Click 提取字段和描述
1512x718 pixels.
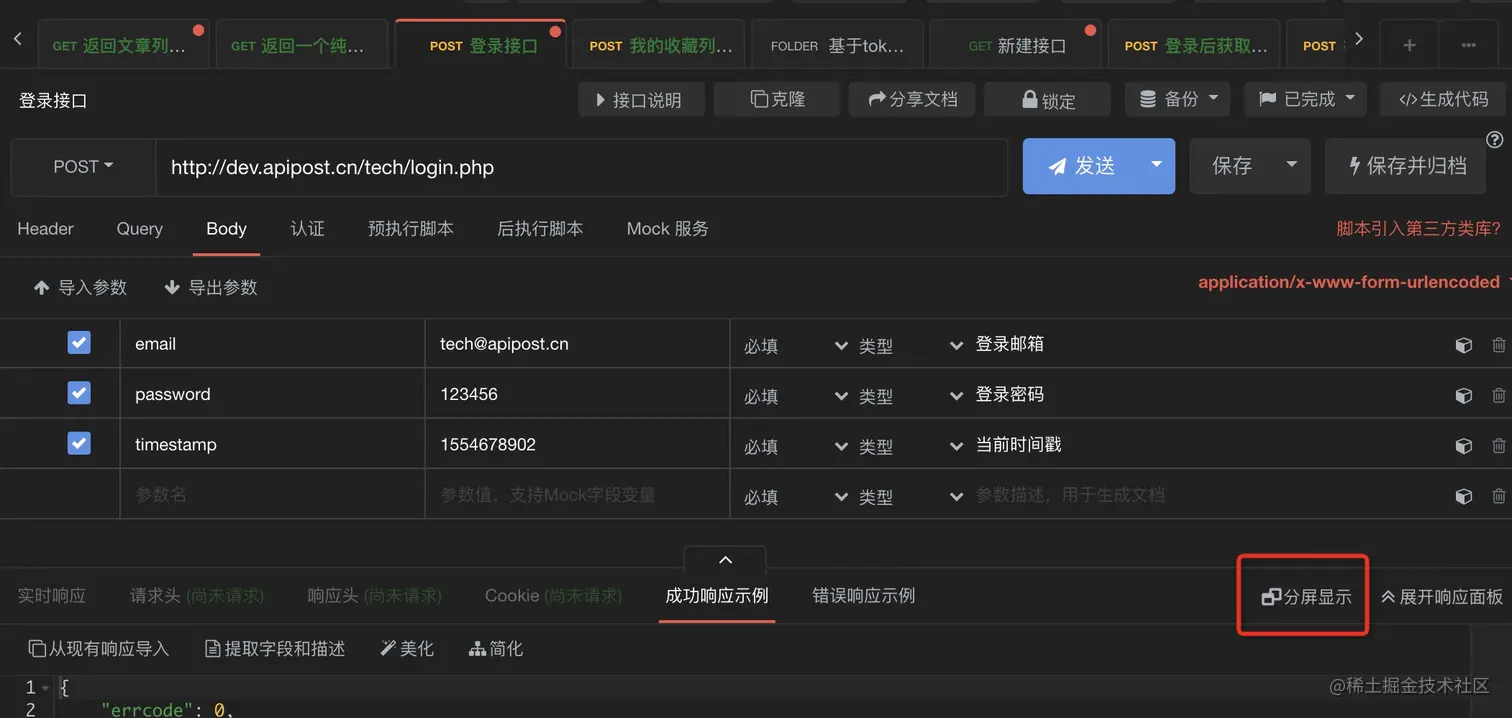tap(275, 649)
